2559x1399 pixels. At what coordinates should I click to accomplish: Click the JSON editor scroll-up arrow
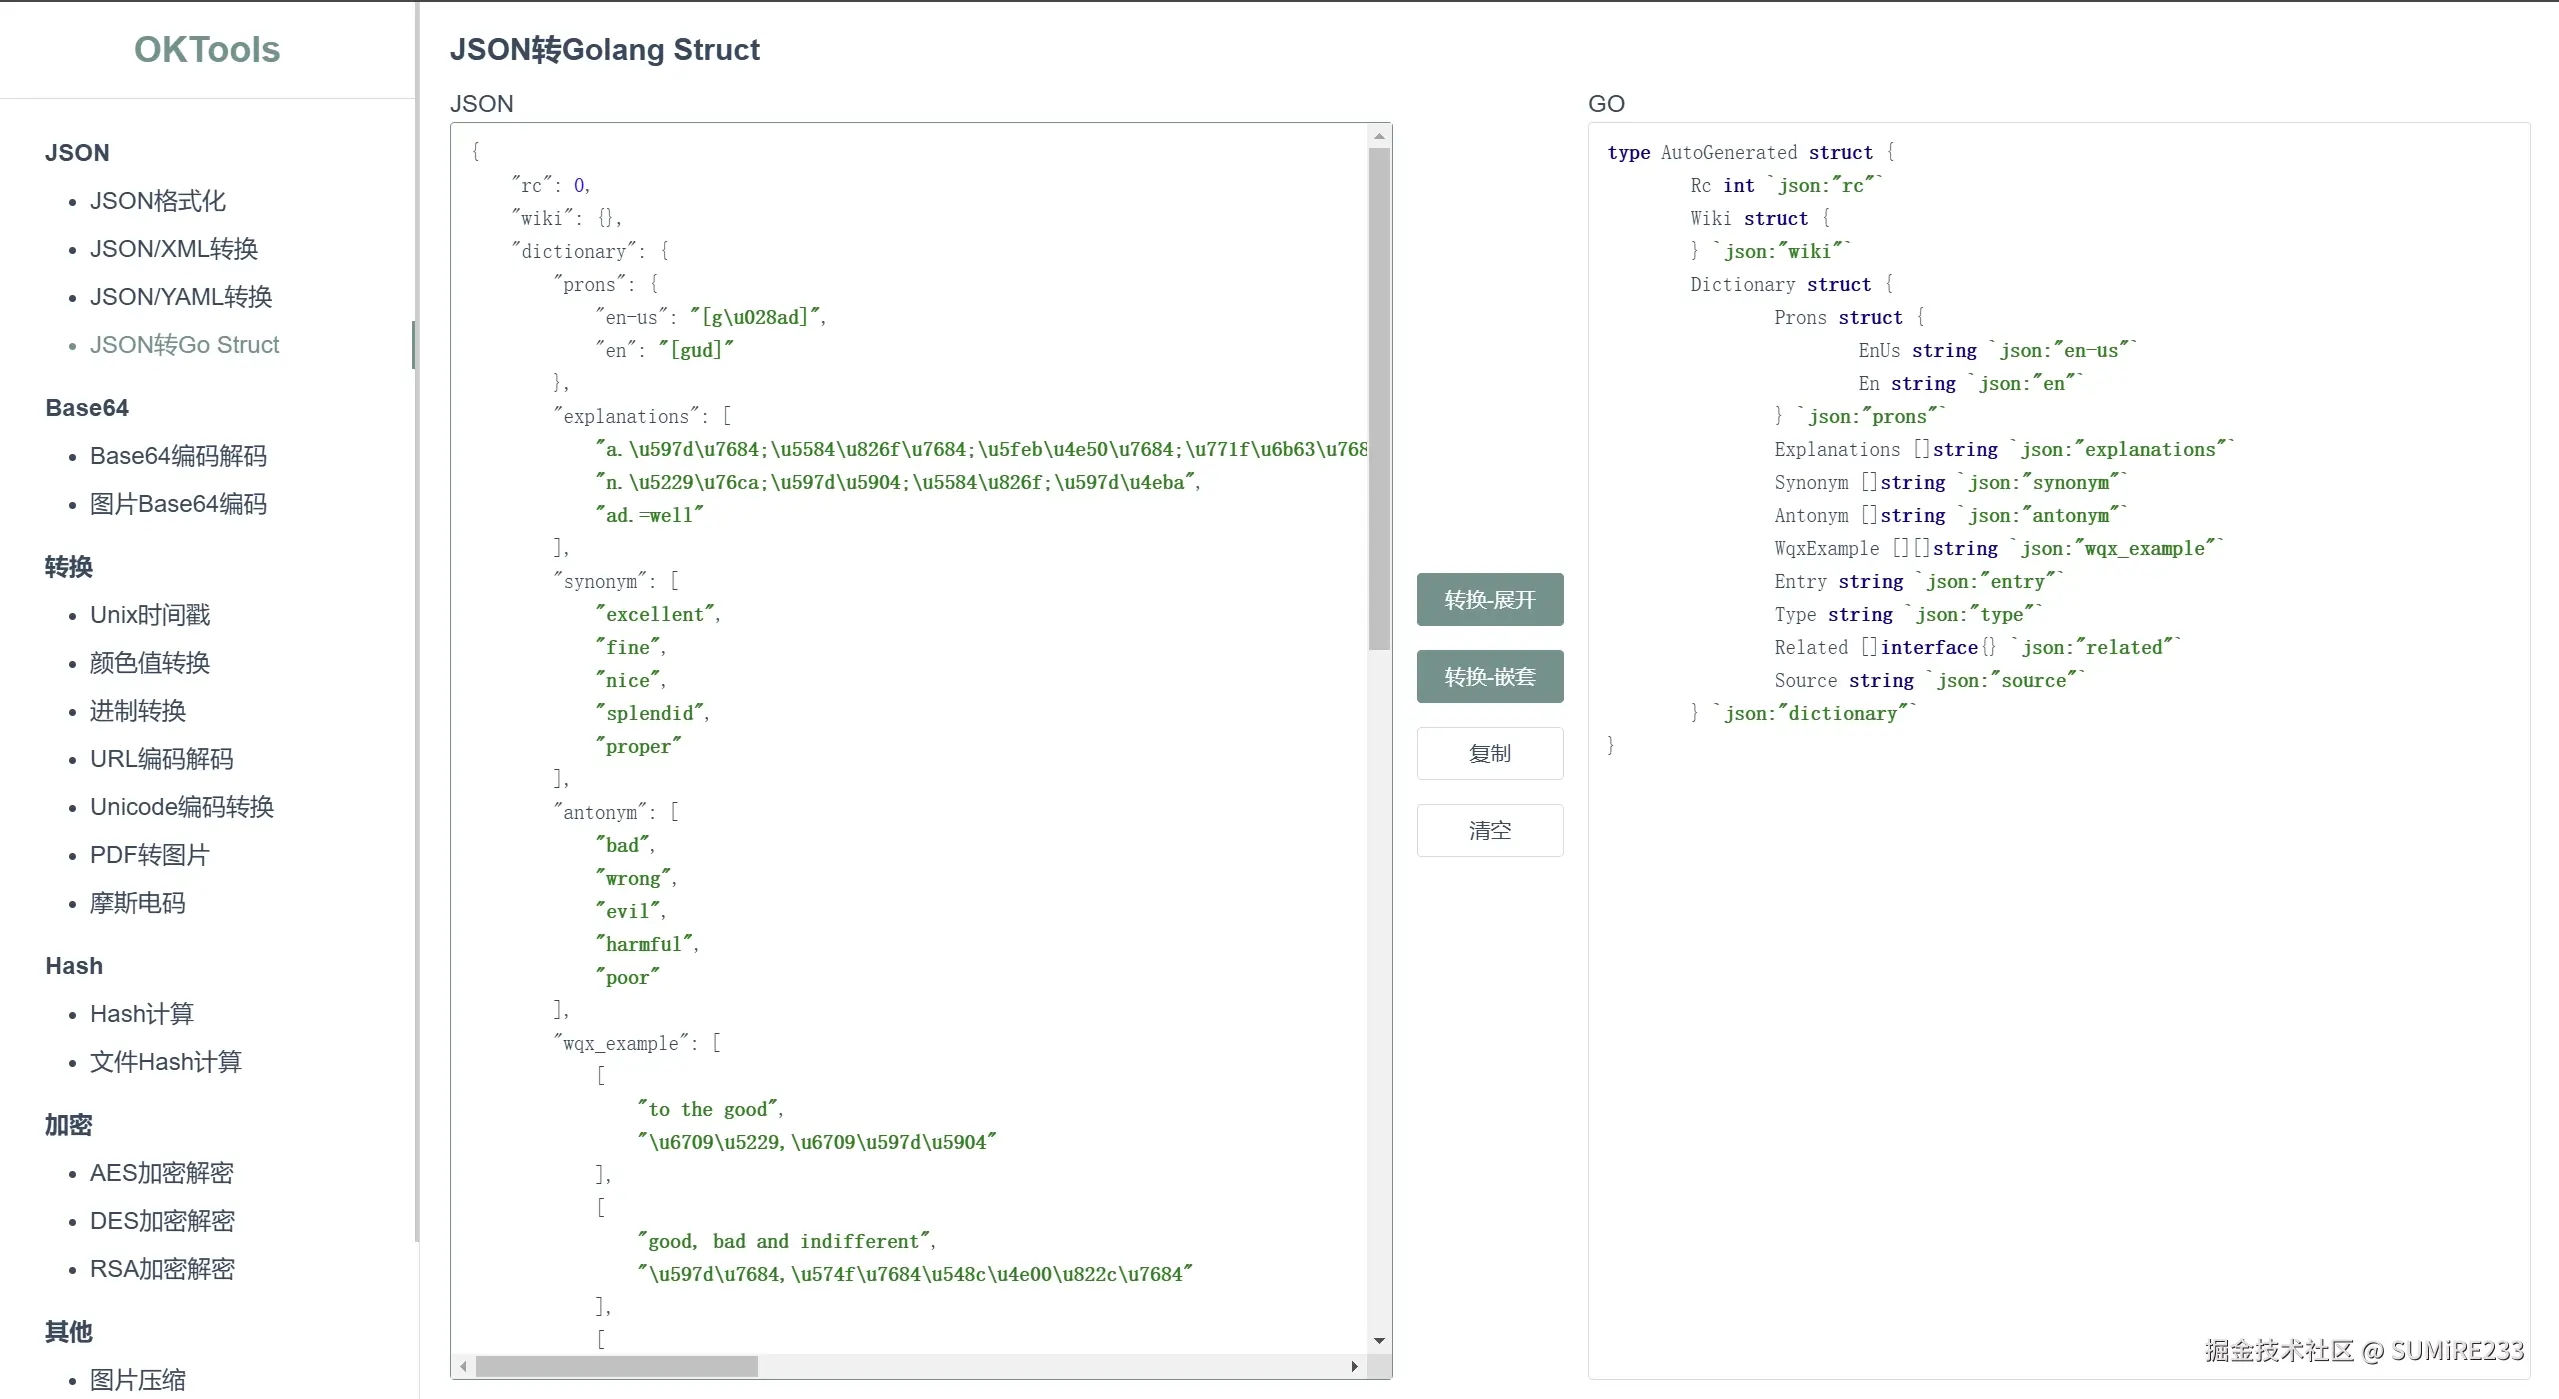pos(1379,136)
